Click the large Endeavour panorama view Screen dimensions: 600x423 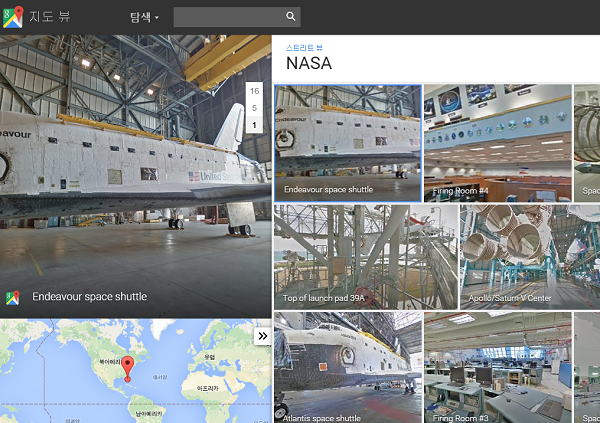coord(135,176)
